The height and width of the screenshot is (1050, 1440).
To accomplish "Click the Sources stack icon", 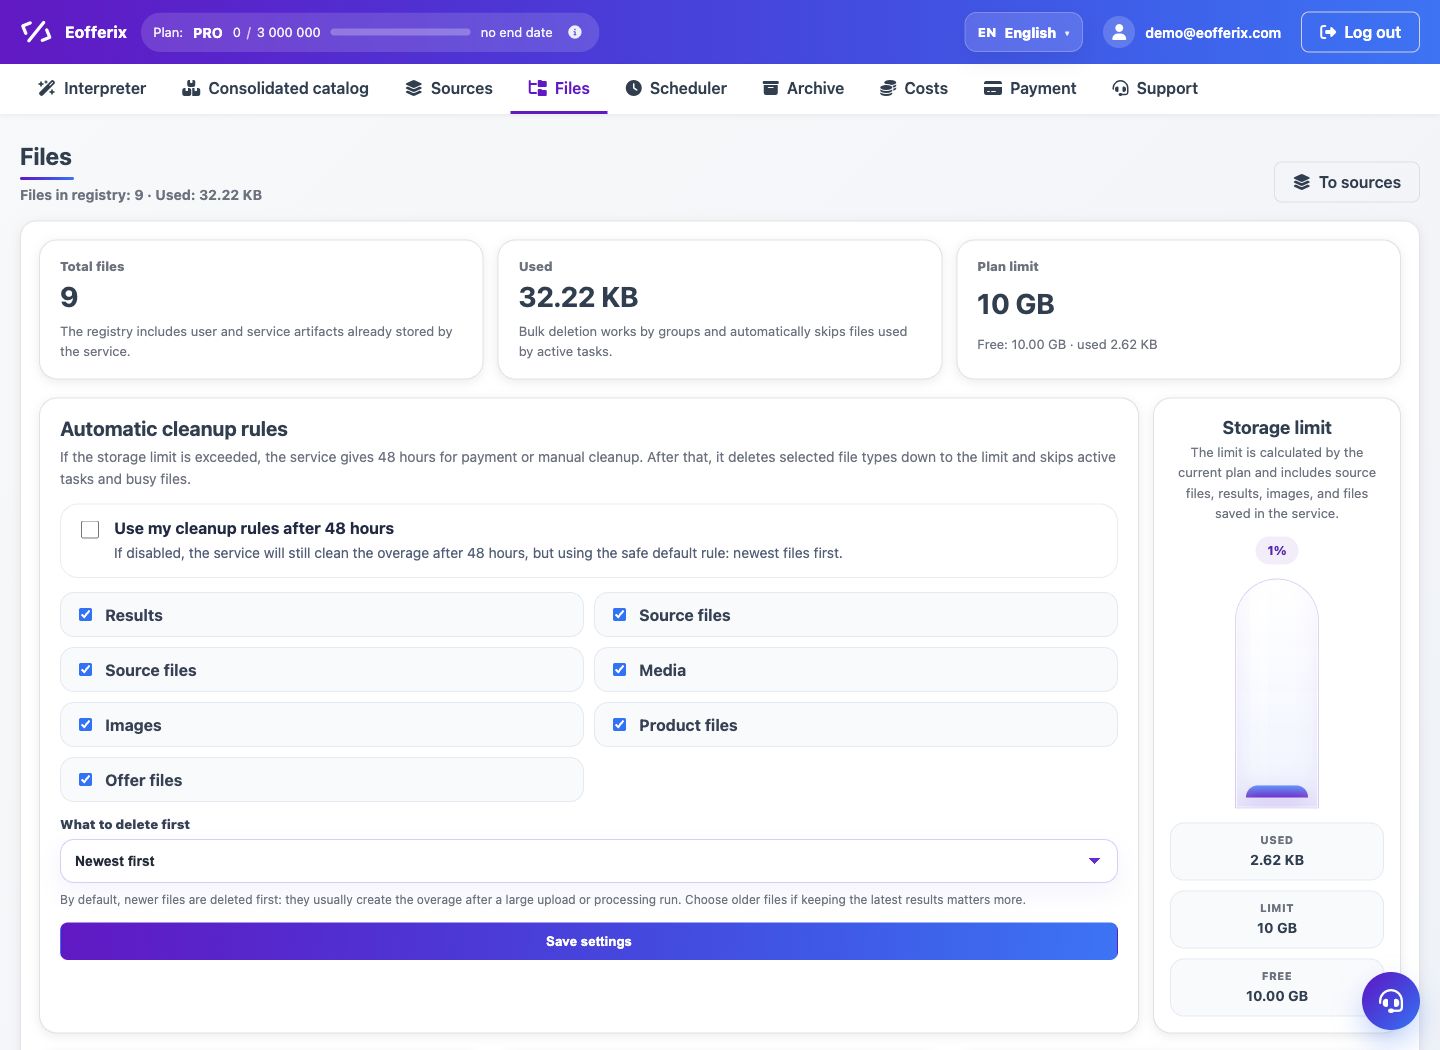I will click(x=414, y=88).
